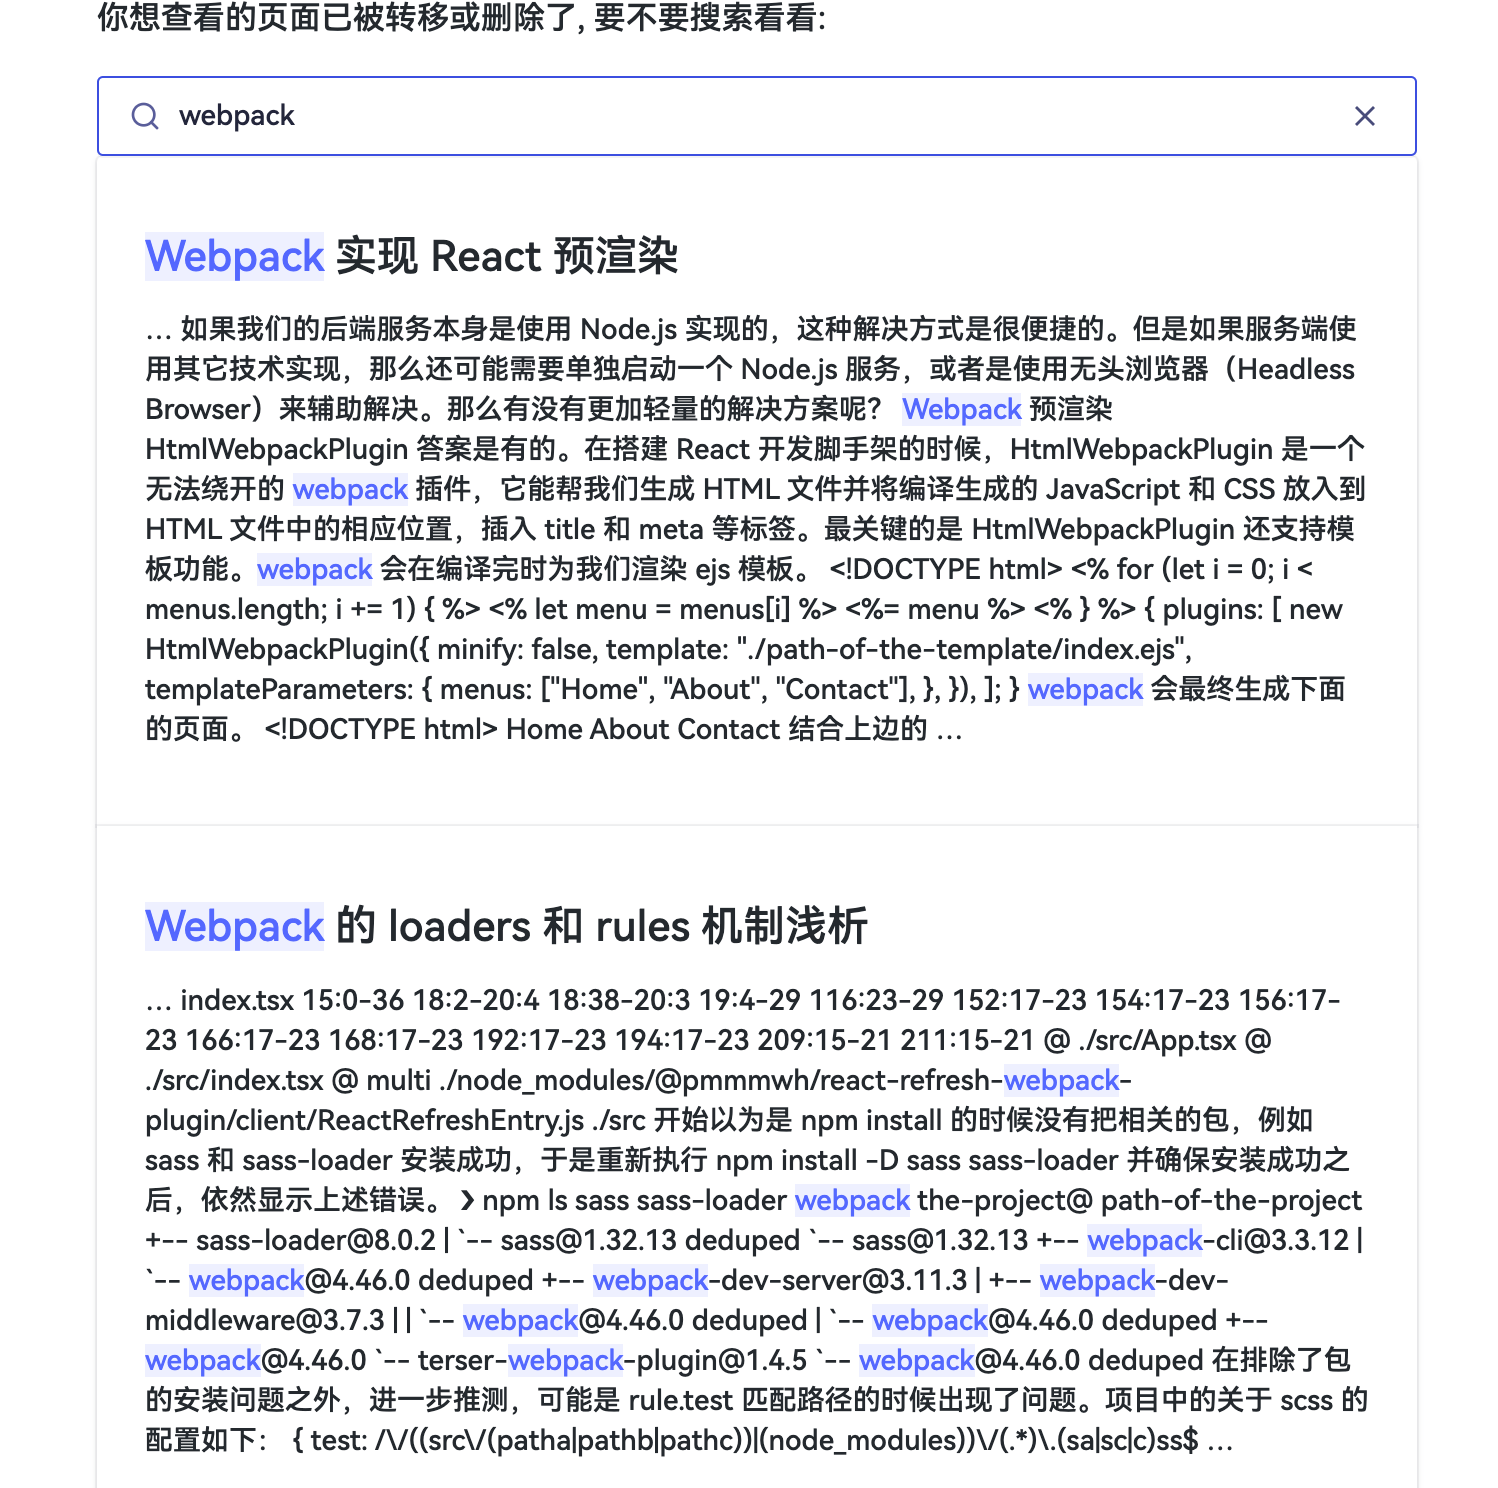Open result "Webpack 实现 React 预渲染"
The height and width of the screenshot is (1488, 1498).
point(412,256)
